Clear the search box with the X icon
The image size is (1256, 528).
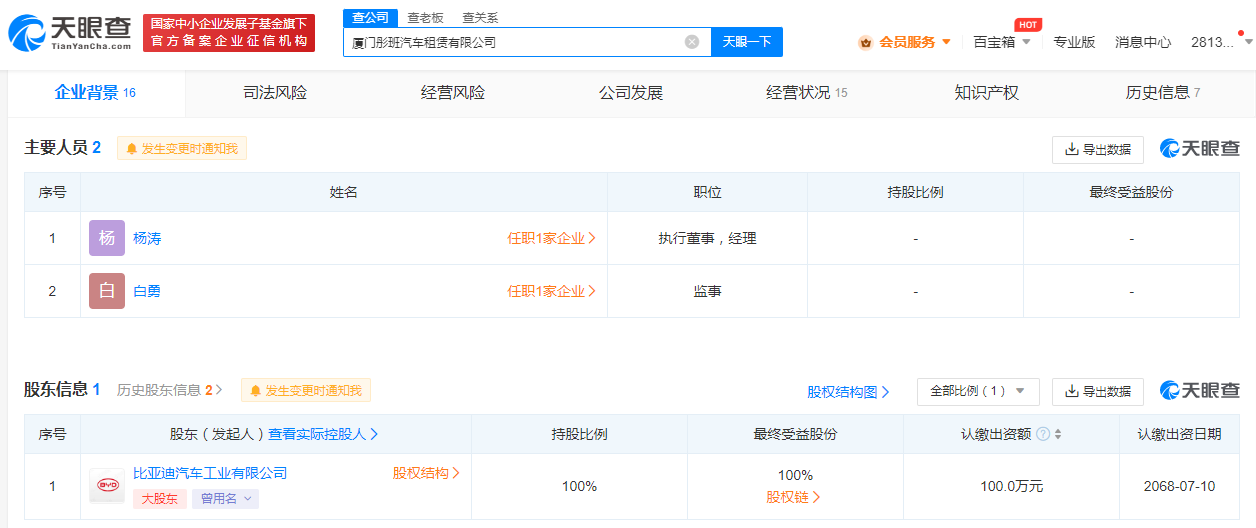click(x=692, y=42)
